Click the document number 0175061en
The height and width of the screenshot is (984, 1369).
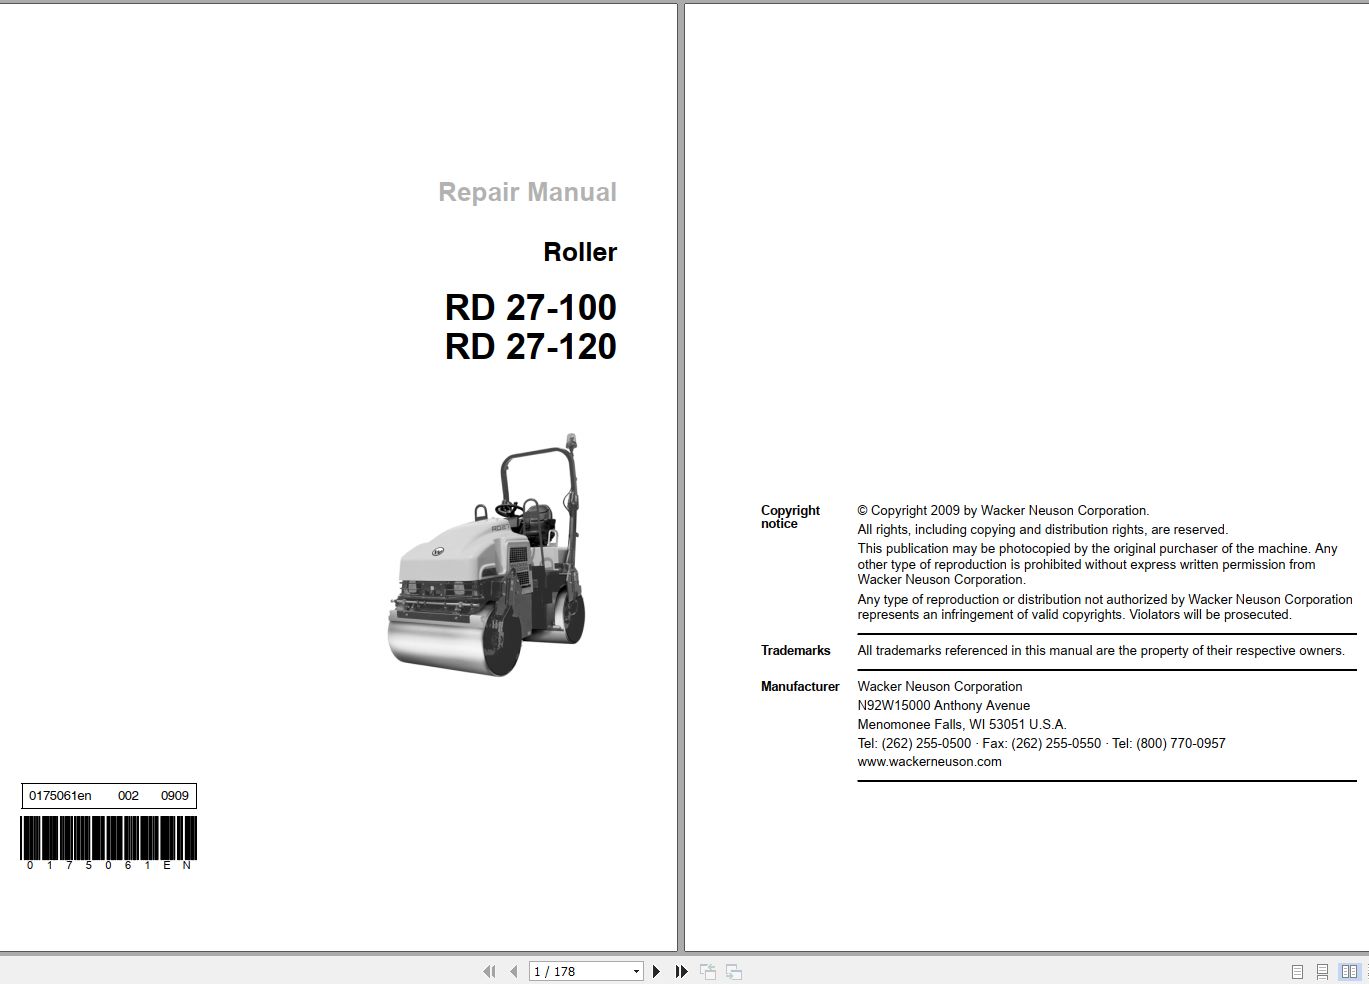coord(60,796)
